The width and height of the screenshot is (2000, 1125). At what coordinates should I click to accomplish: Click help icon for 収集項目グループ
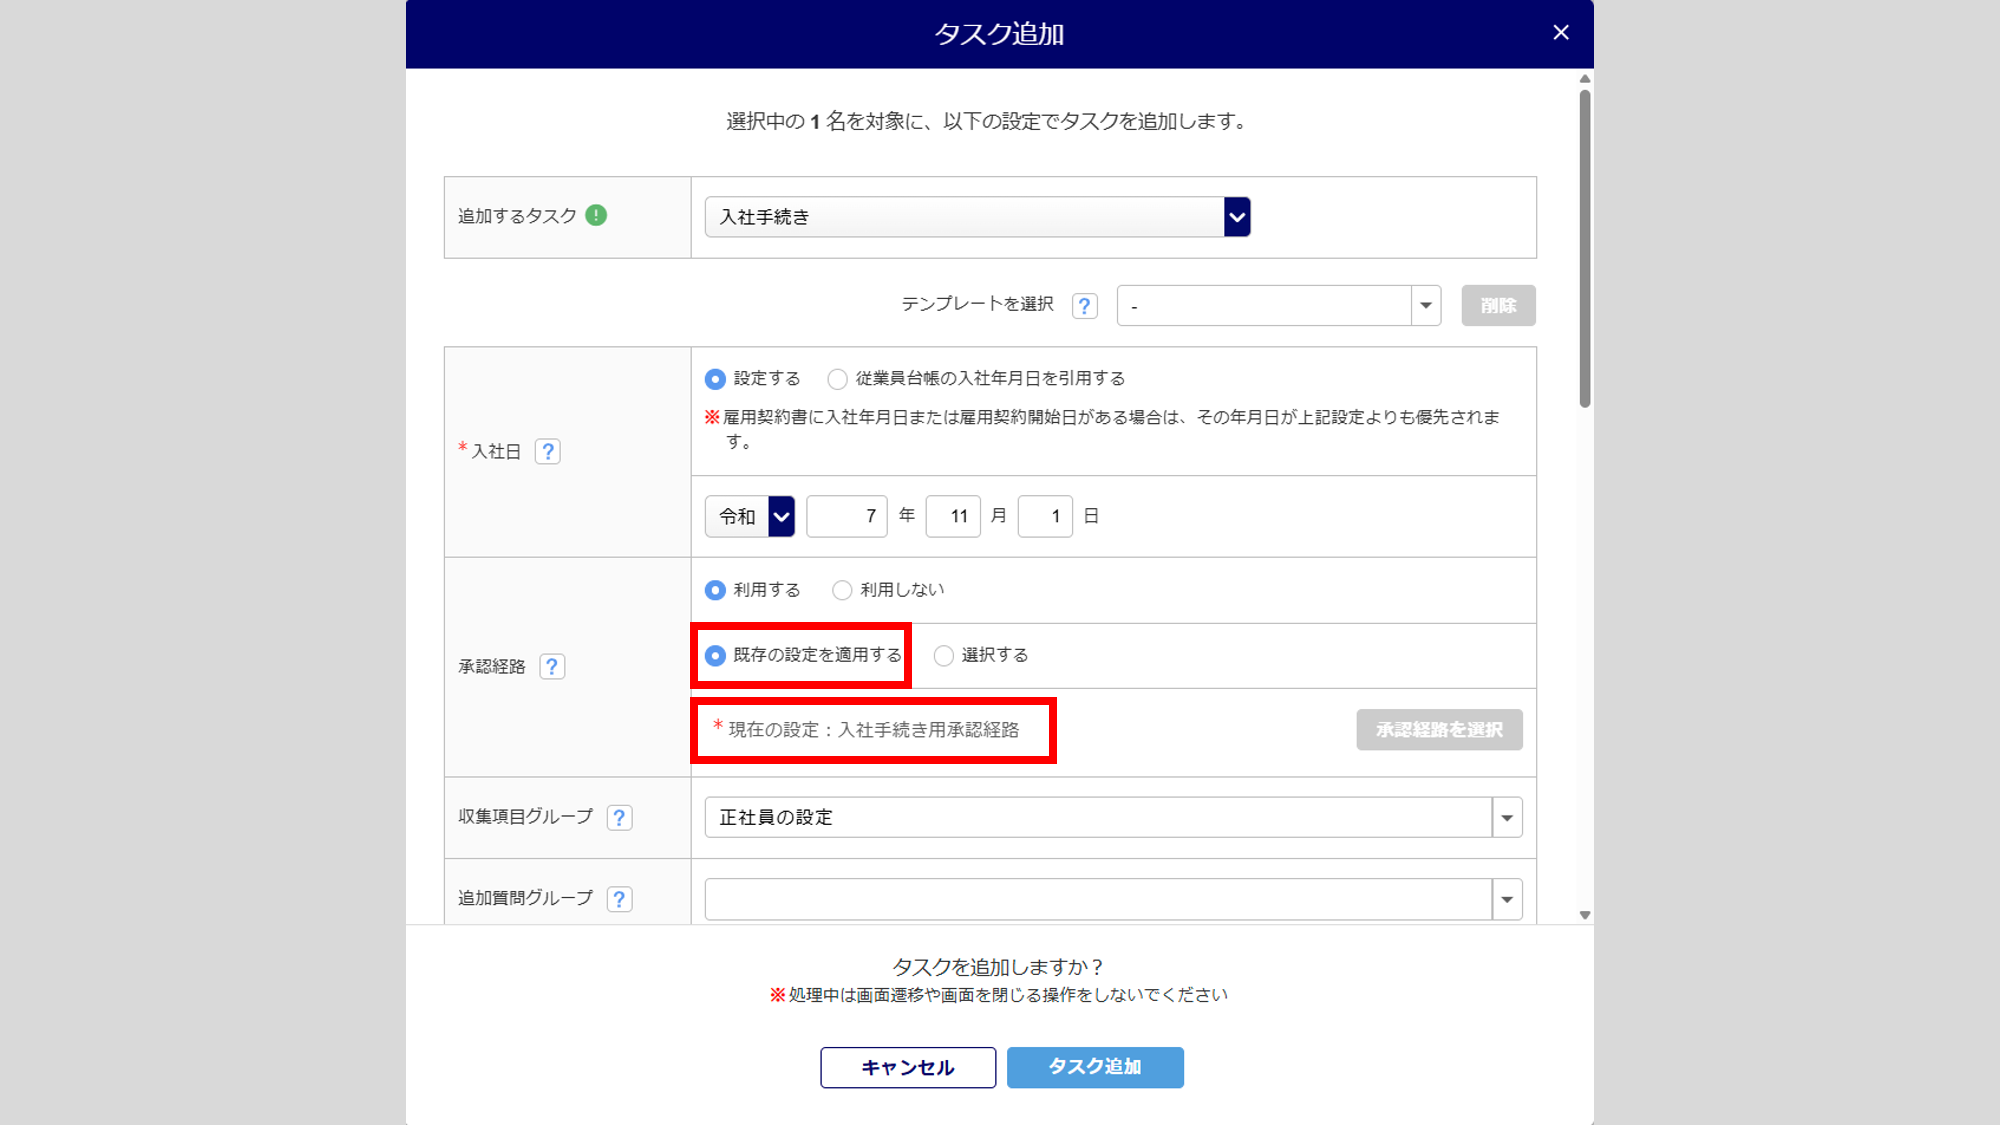click(x=619, y=817)
